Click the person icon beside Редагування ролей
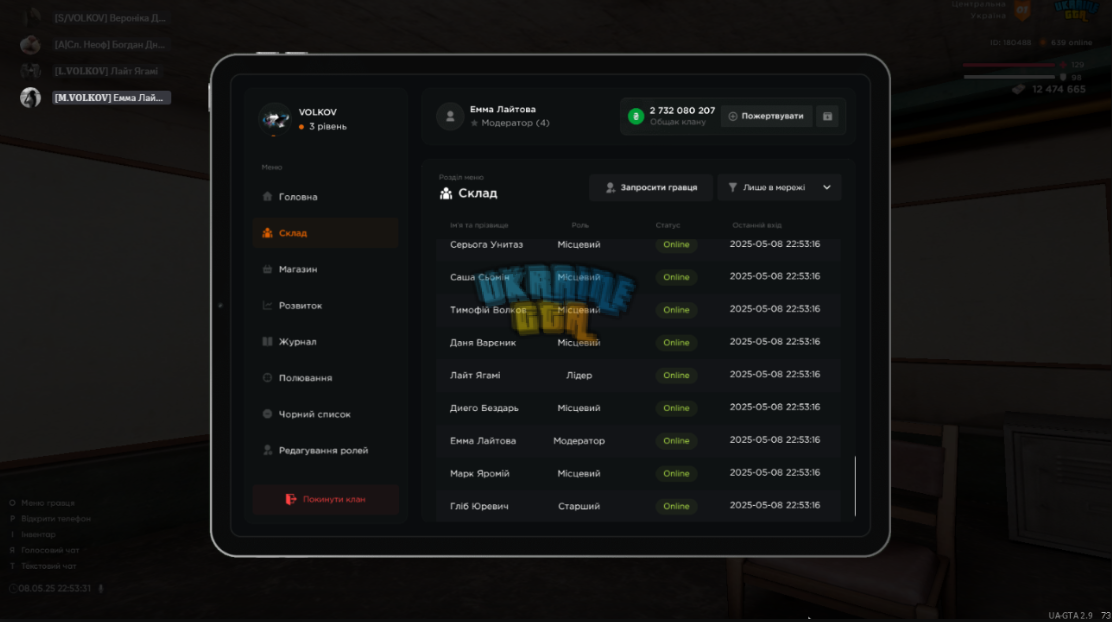Image resolution: width=1112 pixels, height=622 pixels. point(267,450)
